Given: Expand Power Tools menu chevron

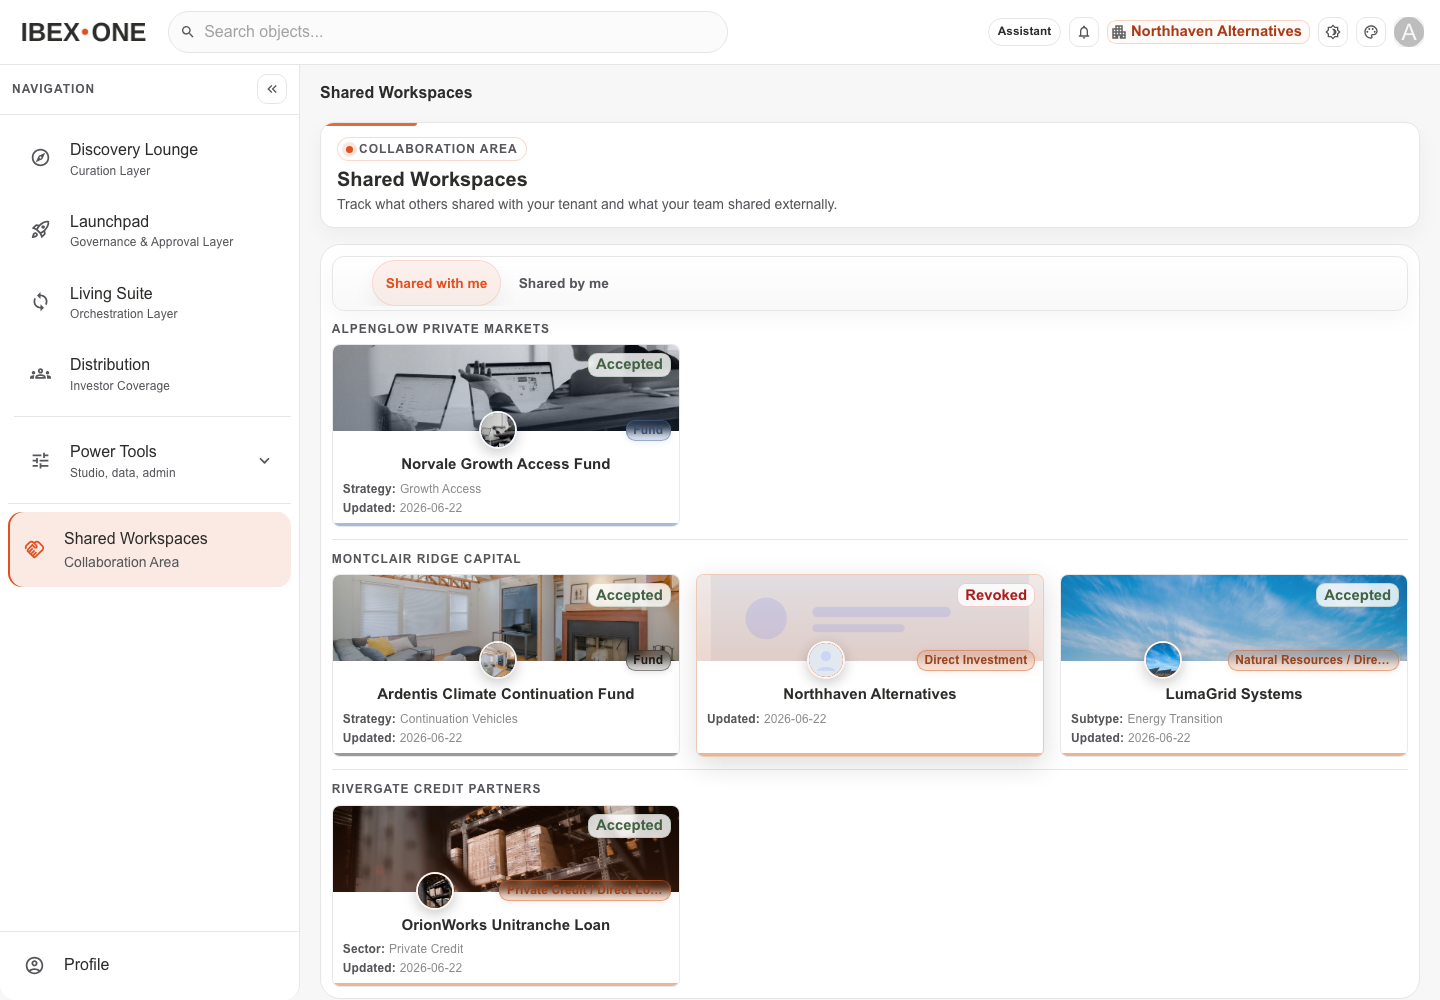Looking at the screenshot, I should [265, 461].
